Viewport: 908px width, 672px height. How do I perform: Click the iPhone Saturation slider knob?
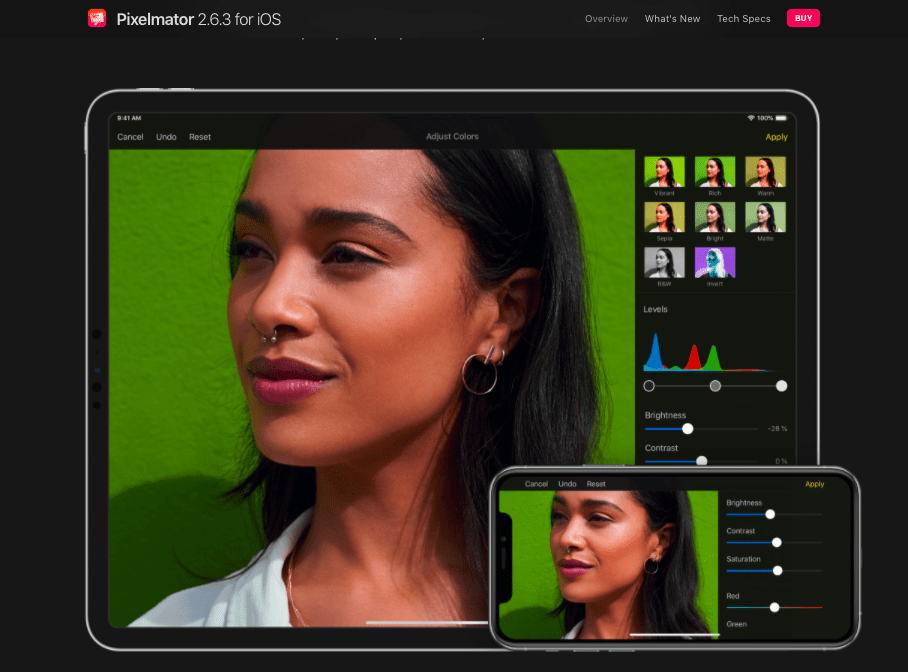coord(777,570)
